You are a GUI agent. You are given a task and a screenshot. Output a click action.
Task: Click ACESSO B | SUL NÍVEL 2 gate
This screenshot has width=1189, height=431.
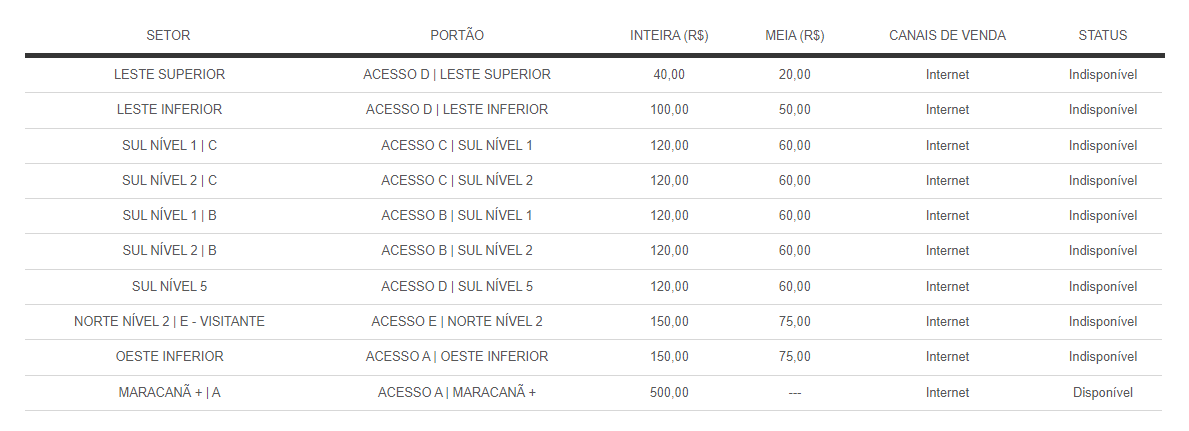click(456, 250)
